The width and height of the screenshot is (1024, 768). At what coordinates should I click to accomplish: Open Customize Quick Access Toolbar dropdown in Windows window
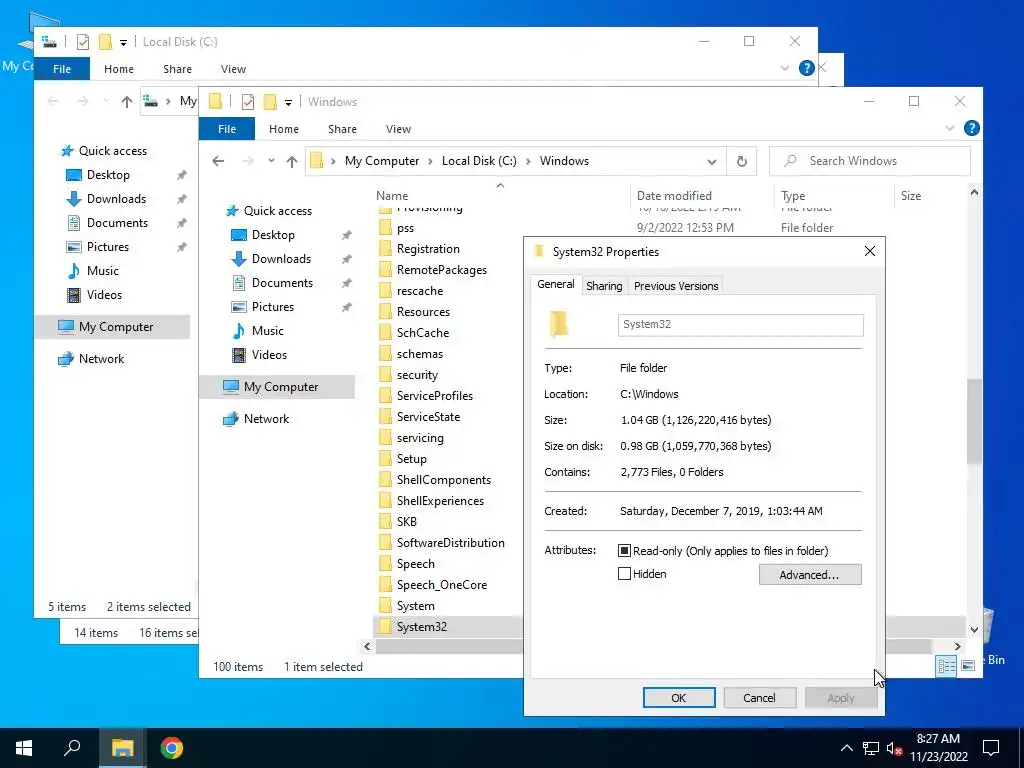[288, 103]
